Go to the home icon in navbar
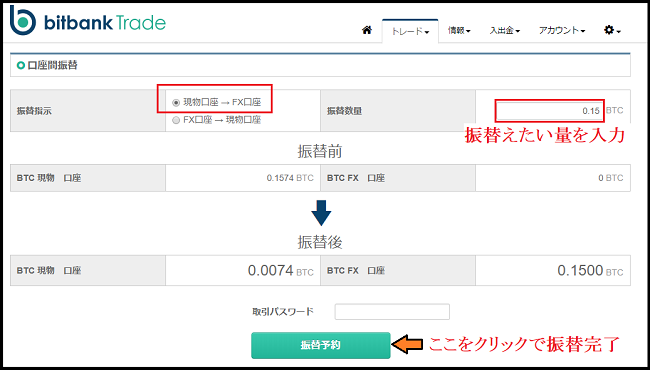 (366, 30)
